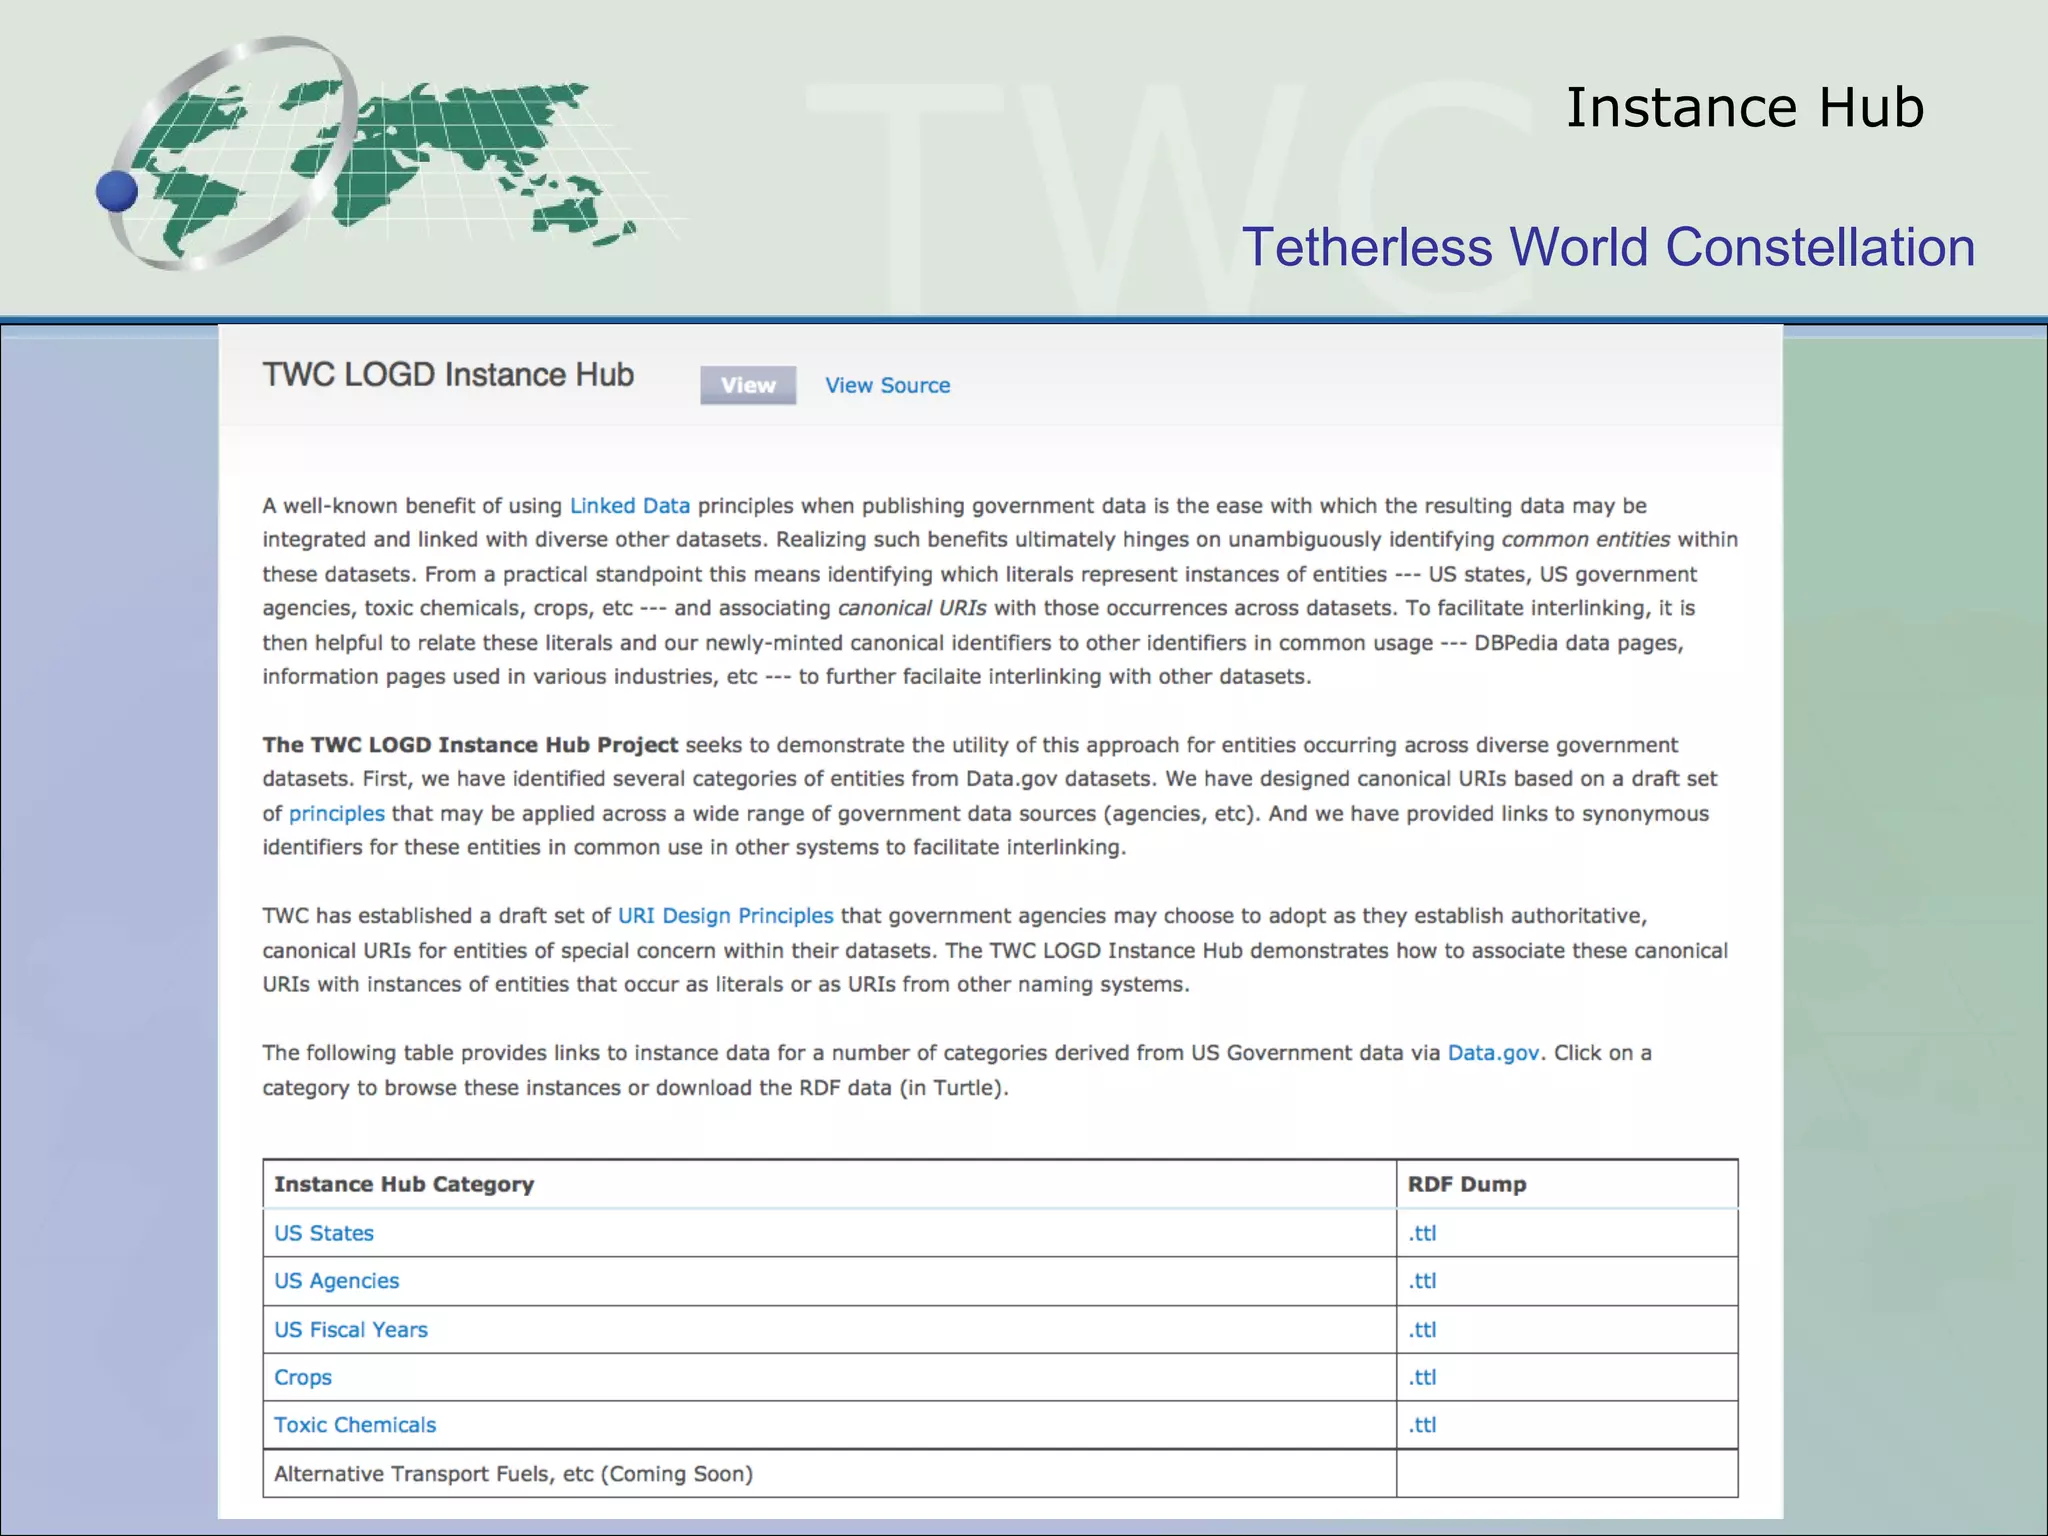Click the Alternative Transport Fuels Coming Soon row
Image resolution: width=2048 pixels, height=1536 pixels.
(1000, 1473)
